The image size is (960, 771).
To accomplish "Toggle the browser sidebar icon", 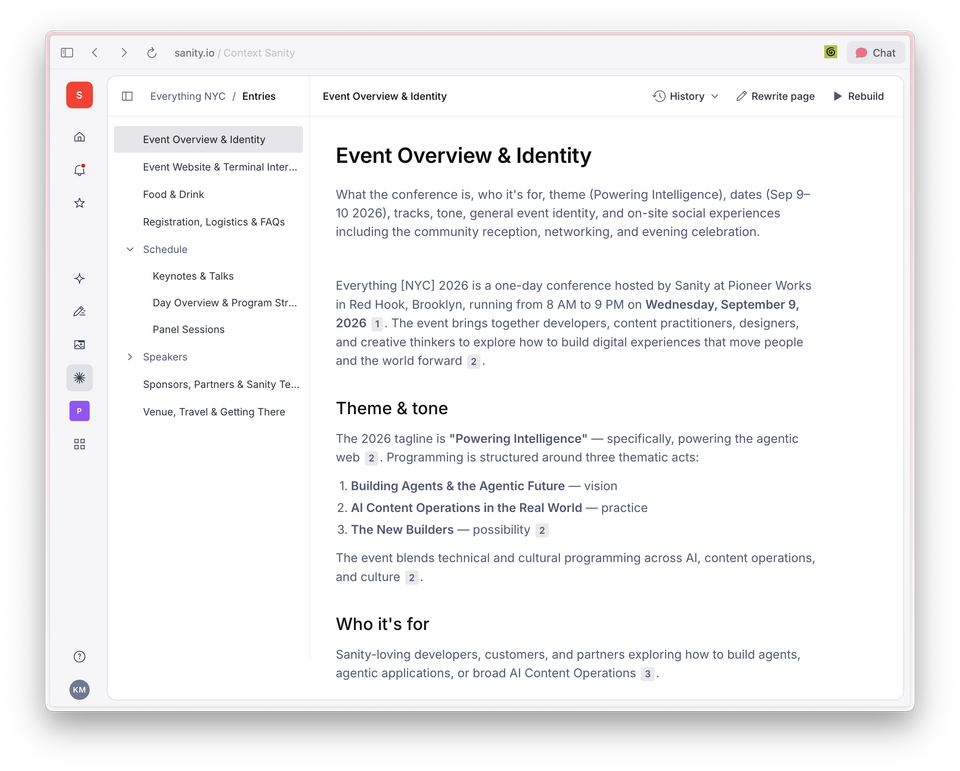I will click(67, 53).
